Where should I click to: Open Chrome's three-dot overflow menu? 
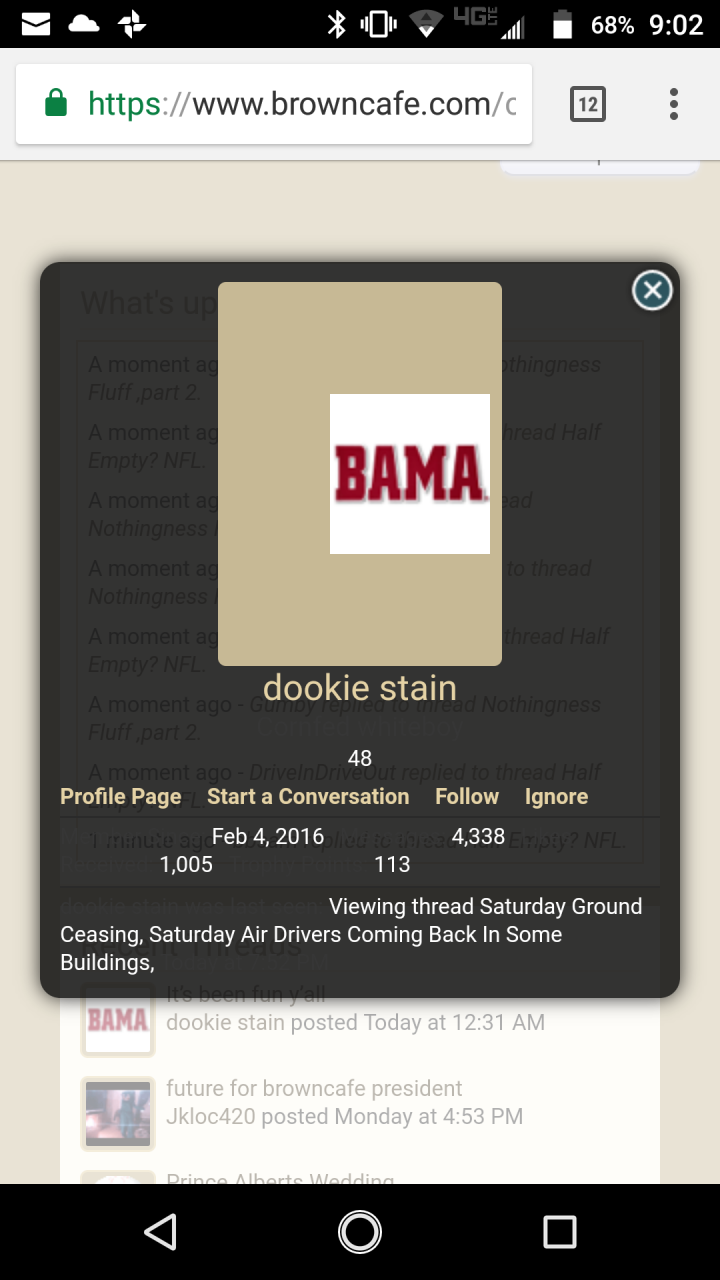point(674,104)
